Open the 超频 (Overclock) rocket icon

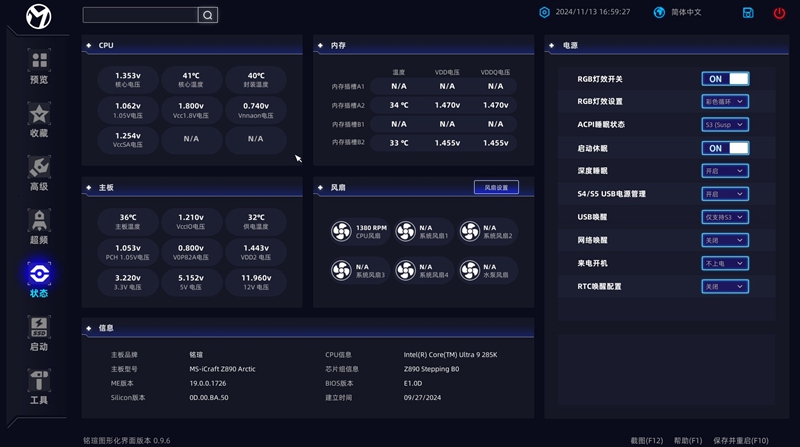(39, 226)
